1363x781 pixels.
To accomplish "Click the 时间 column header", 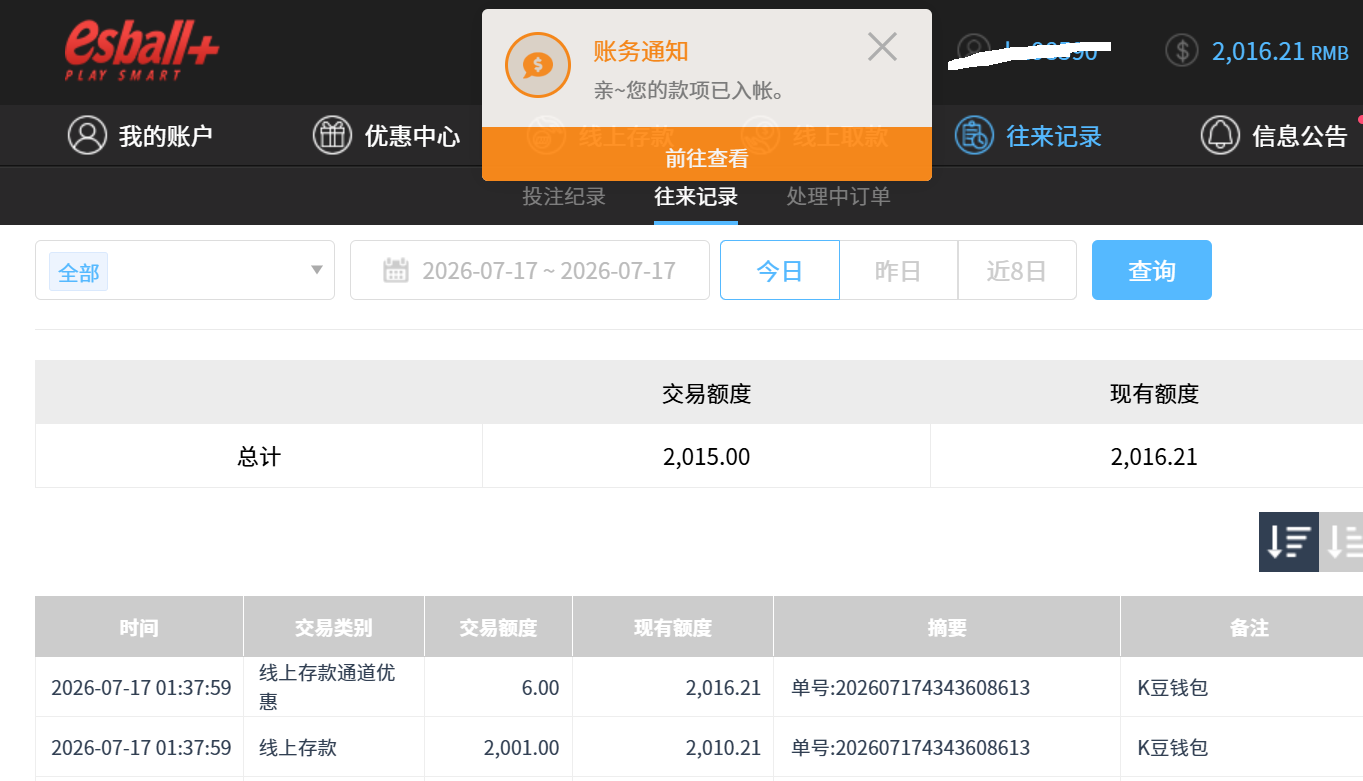I will click(x=139, y=627).
